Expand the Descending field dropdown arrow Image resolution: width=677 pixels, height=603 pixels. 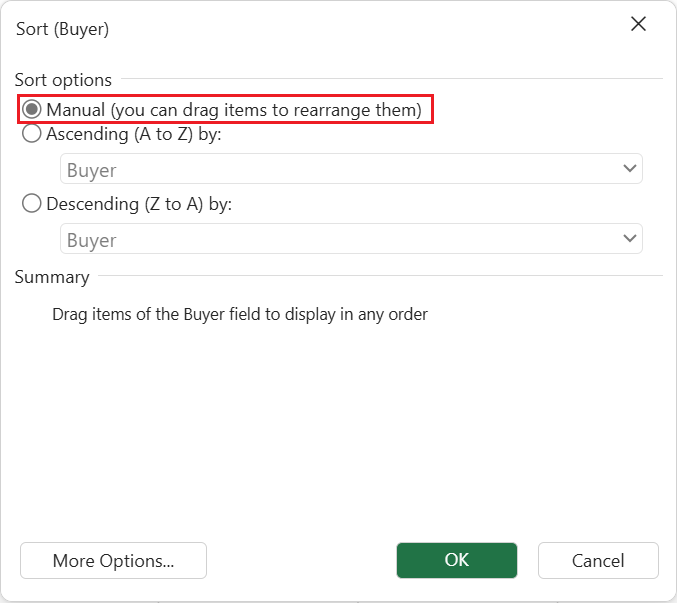coord(630,239)
